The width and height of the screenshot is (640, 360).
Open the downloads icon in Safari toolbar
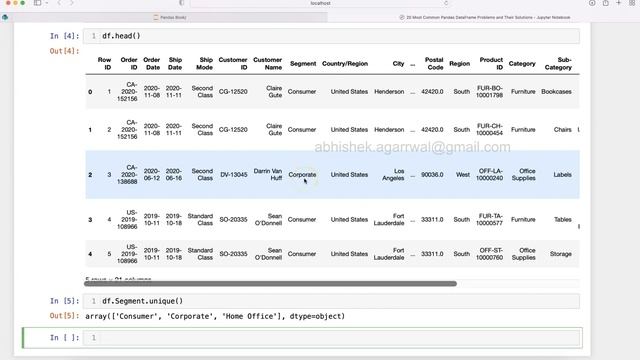click(x=592, y=3)
